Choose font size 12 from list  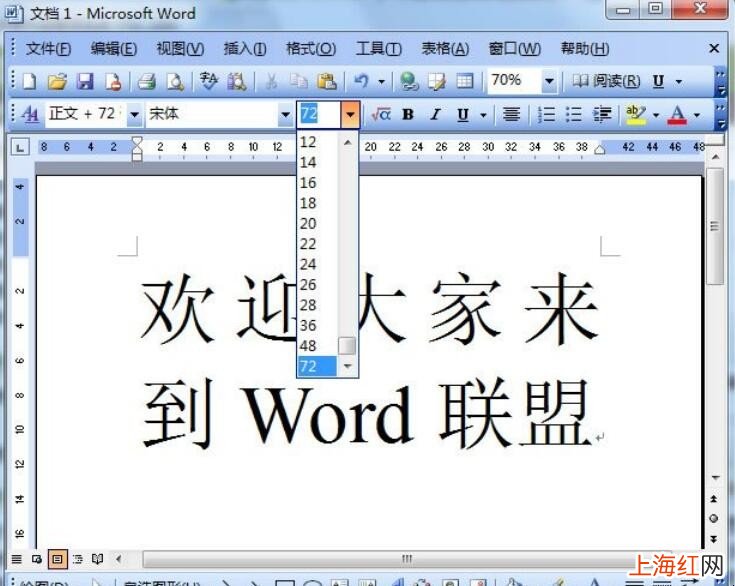pos(317,142)
